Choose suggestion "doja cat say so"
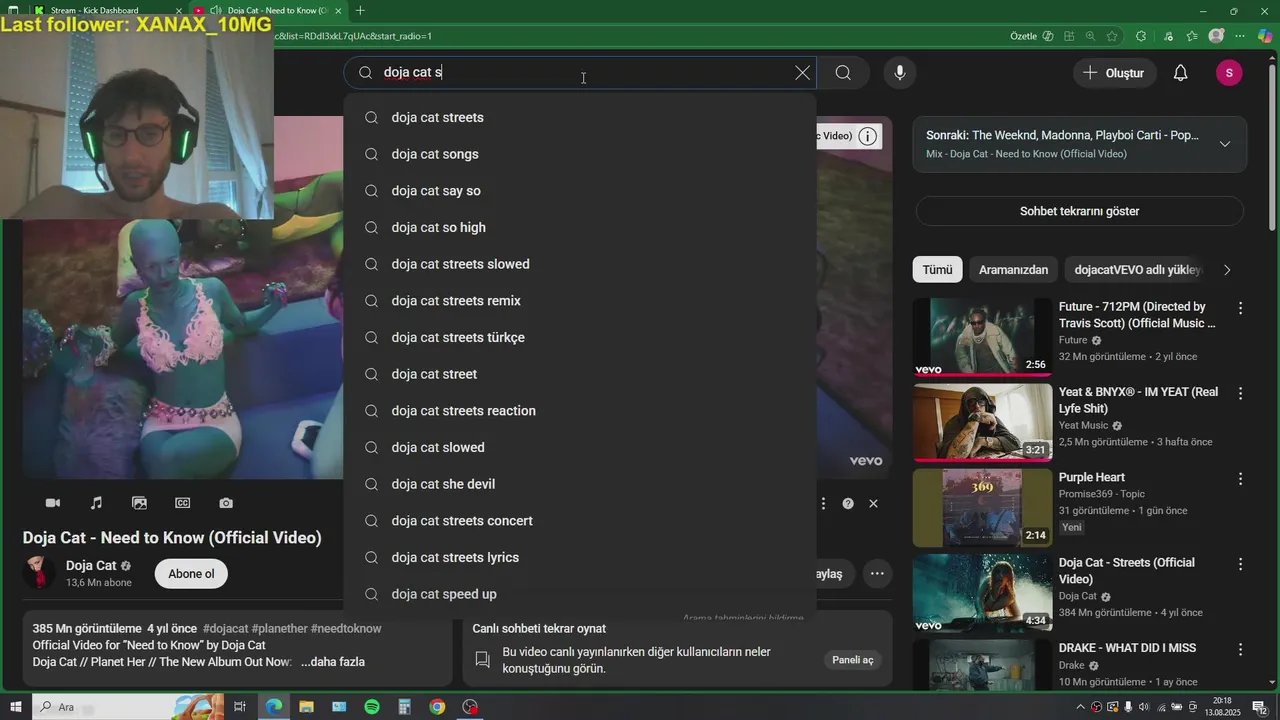This screenshot has width=1280, height=720. click(x=580, y=191)
